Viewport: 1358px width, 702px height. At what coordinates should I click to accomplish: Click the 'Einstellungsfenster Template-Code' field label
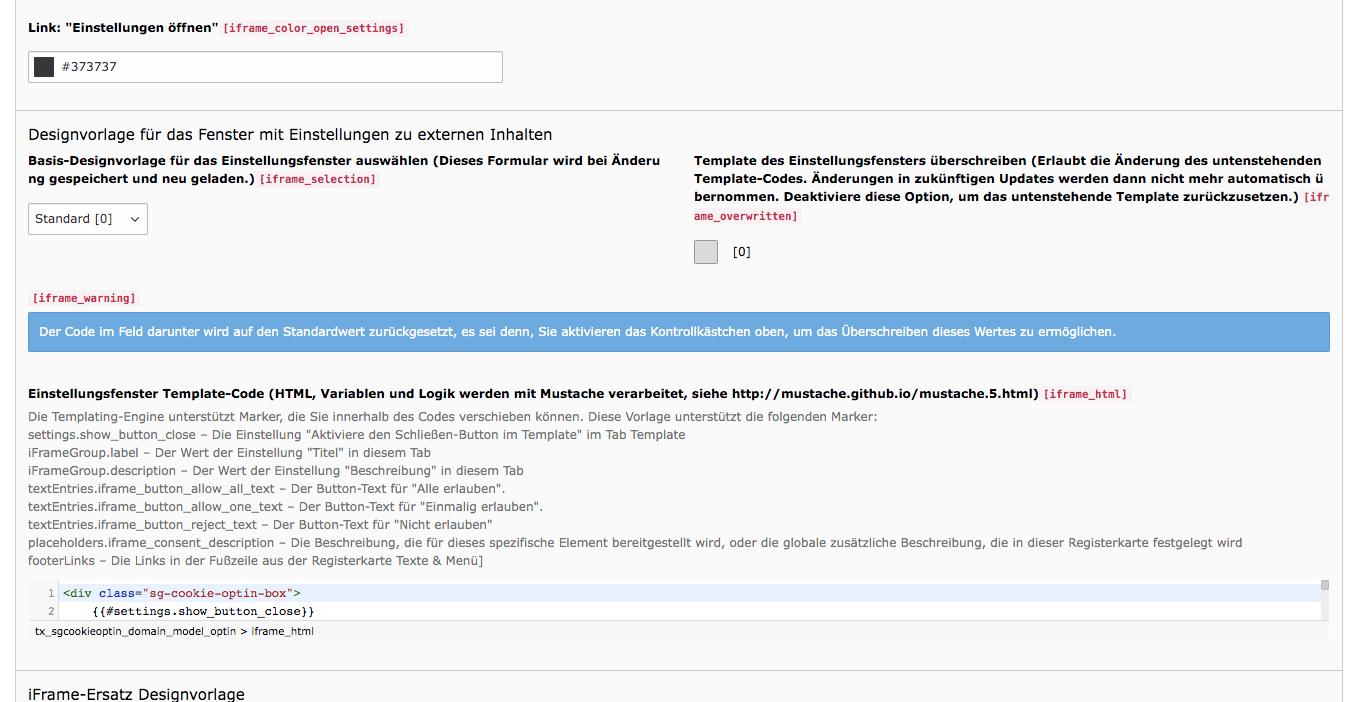pyautogui.click(x=533, y=394)
